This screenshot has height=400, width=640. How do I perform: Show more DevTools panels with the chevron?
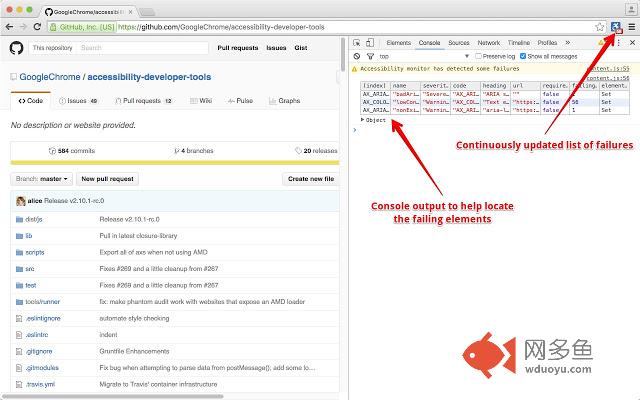567,42
